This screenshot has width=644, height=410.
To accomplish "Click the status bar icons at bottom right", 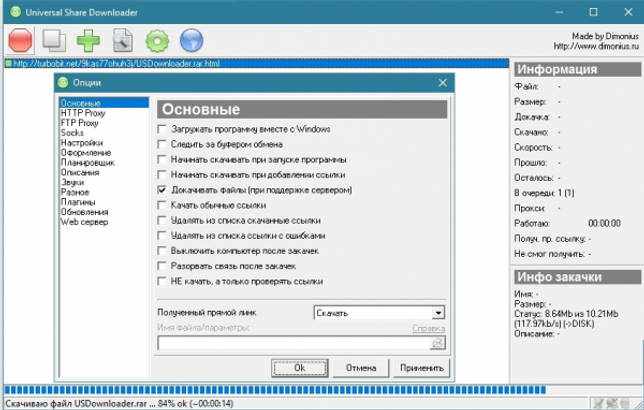I will click(x=611, y=403).
